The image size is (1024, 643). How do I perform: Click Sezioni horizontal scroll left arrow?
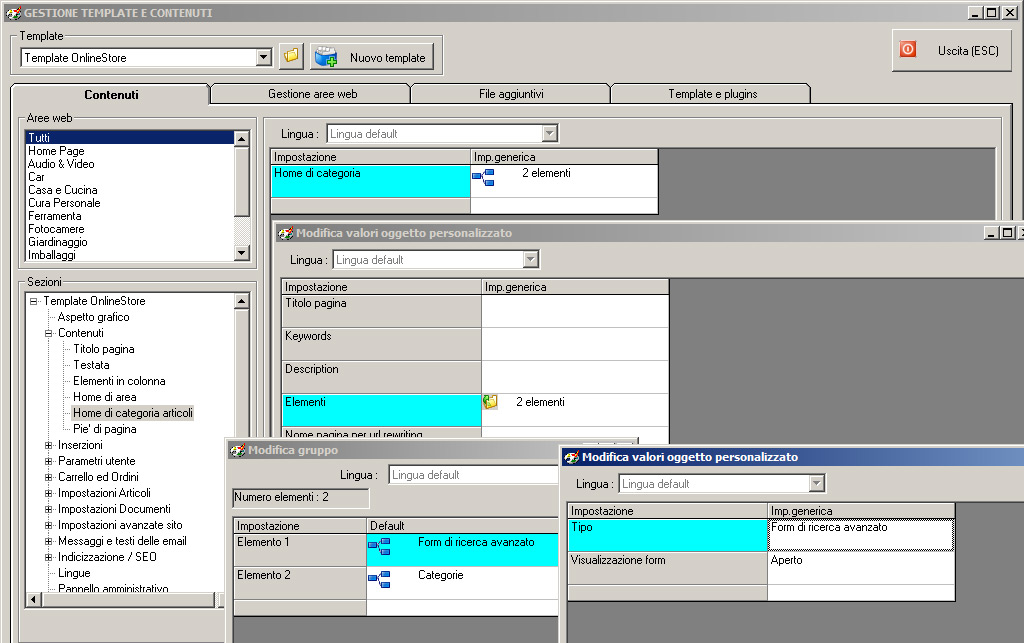pyautogui.click(x=34, y=599)
